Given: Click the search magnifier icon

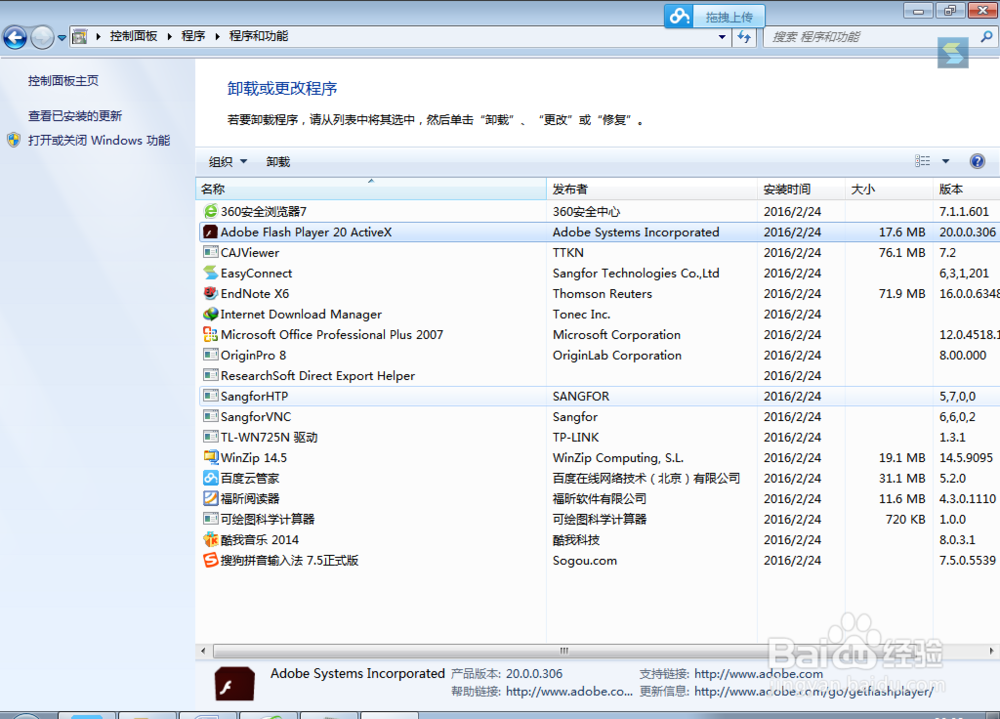Looking at the screenshot, I should [986, 36].
